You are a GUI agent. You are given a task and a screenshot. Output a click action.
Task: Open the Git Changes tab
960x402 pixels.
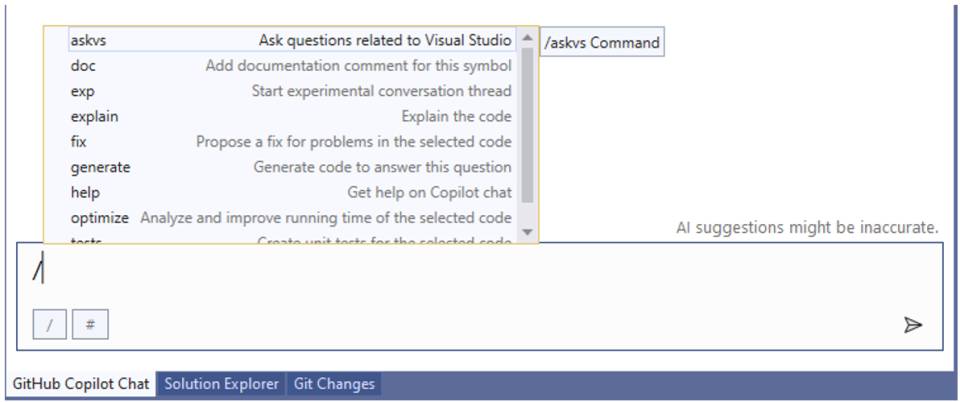pyautogui.click(x=334, y=384)
